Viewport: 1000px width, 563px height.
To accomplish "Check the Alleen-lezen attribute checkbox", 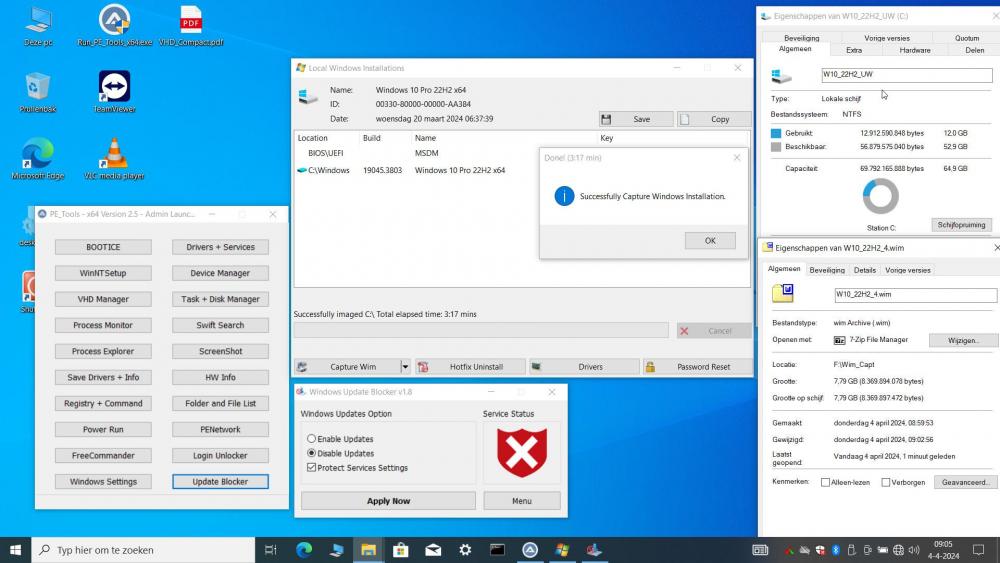I will (825, 482).
